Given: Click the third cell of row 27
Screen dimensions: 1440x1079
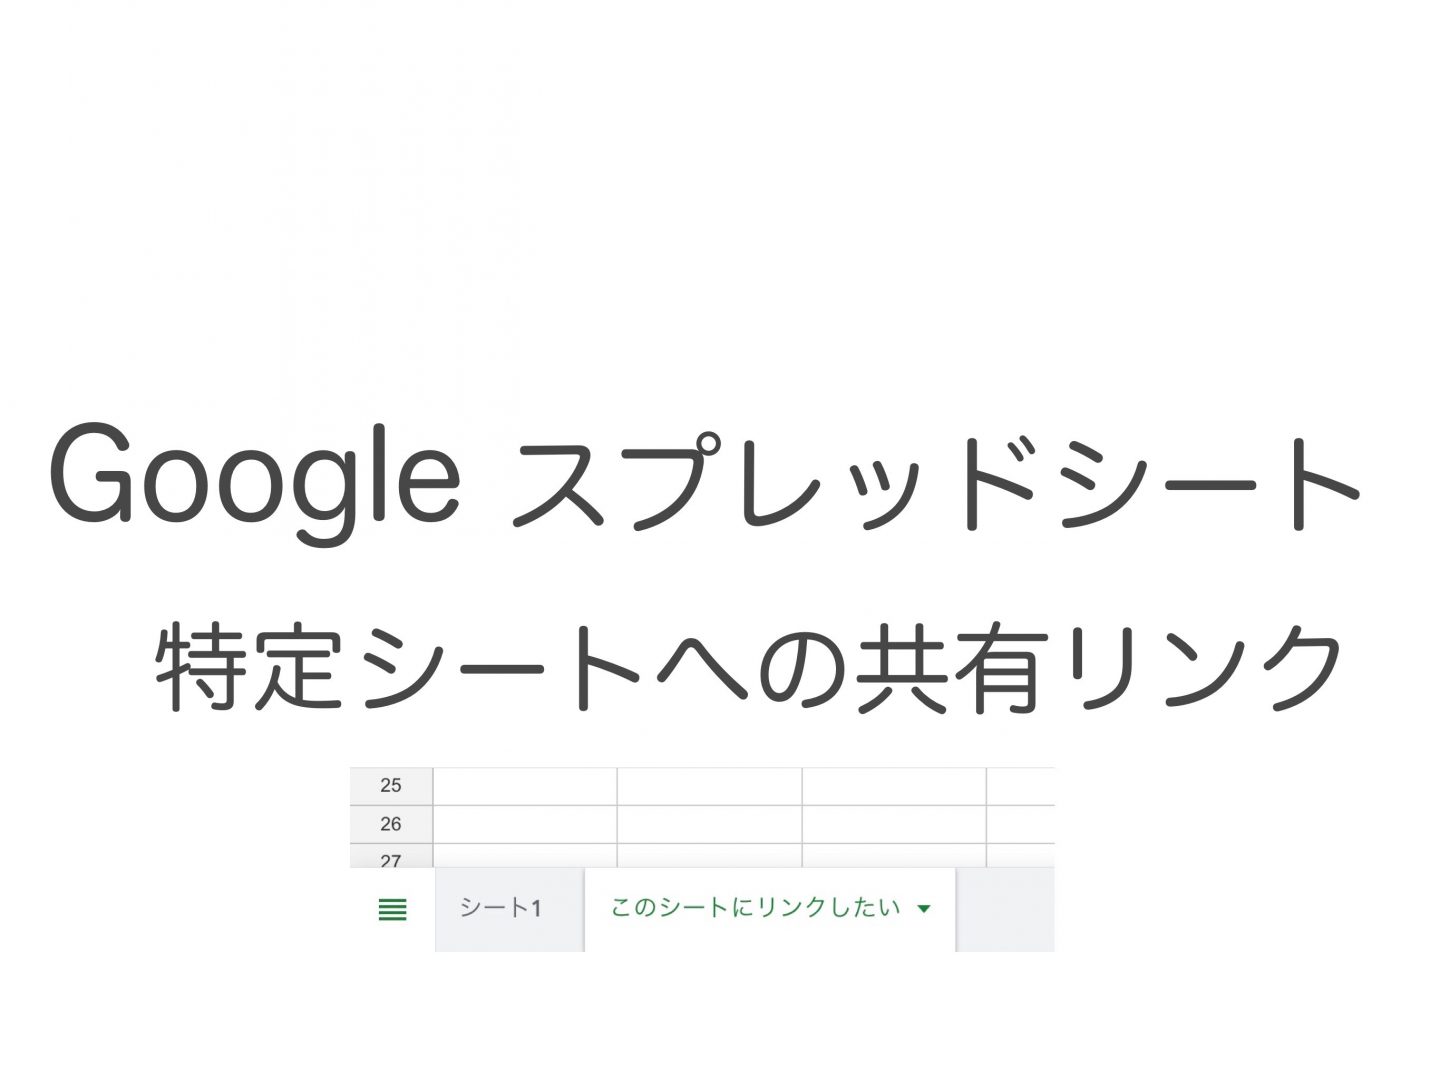Looking at the screenshot, I should (x=893, y=858).
